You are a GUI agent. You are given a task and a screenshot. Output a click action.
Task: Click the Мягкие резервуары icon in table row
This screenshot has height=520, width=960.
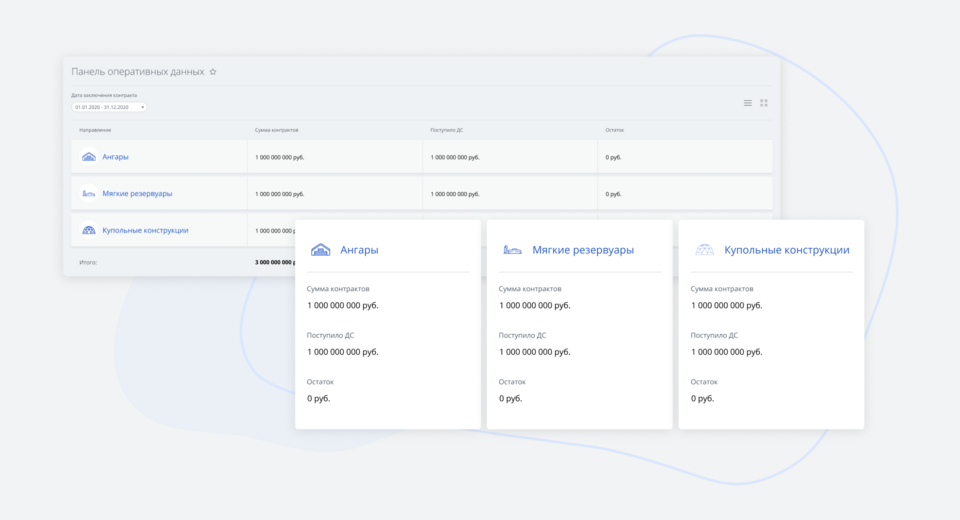(x=89, y=194)
